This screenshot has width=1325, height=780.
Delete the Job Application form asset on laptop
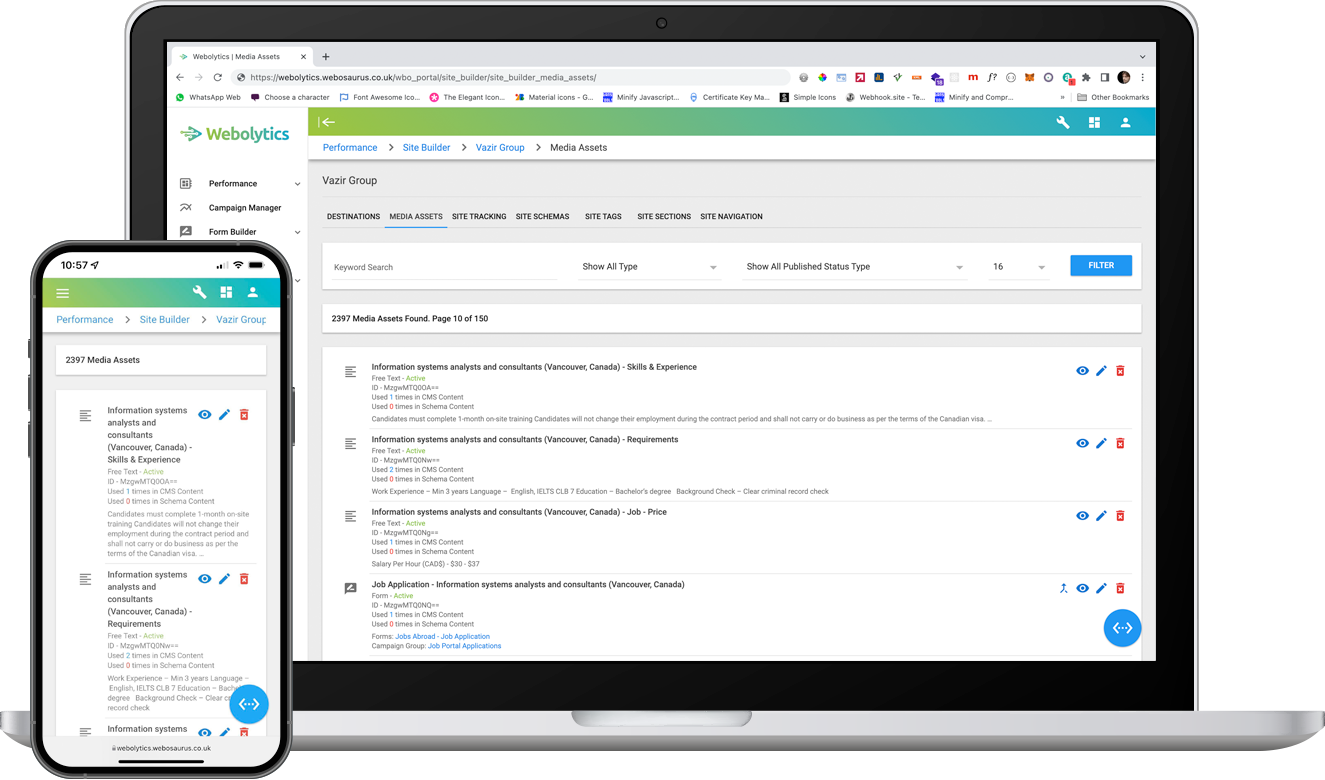(1120, 589)
